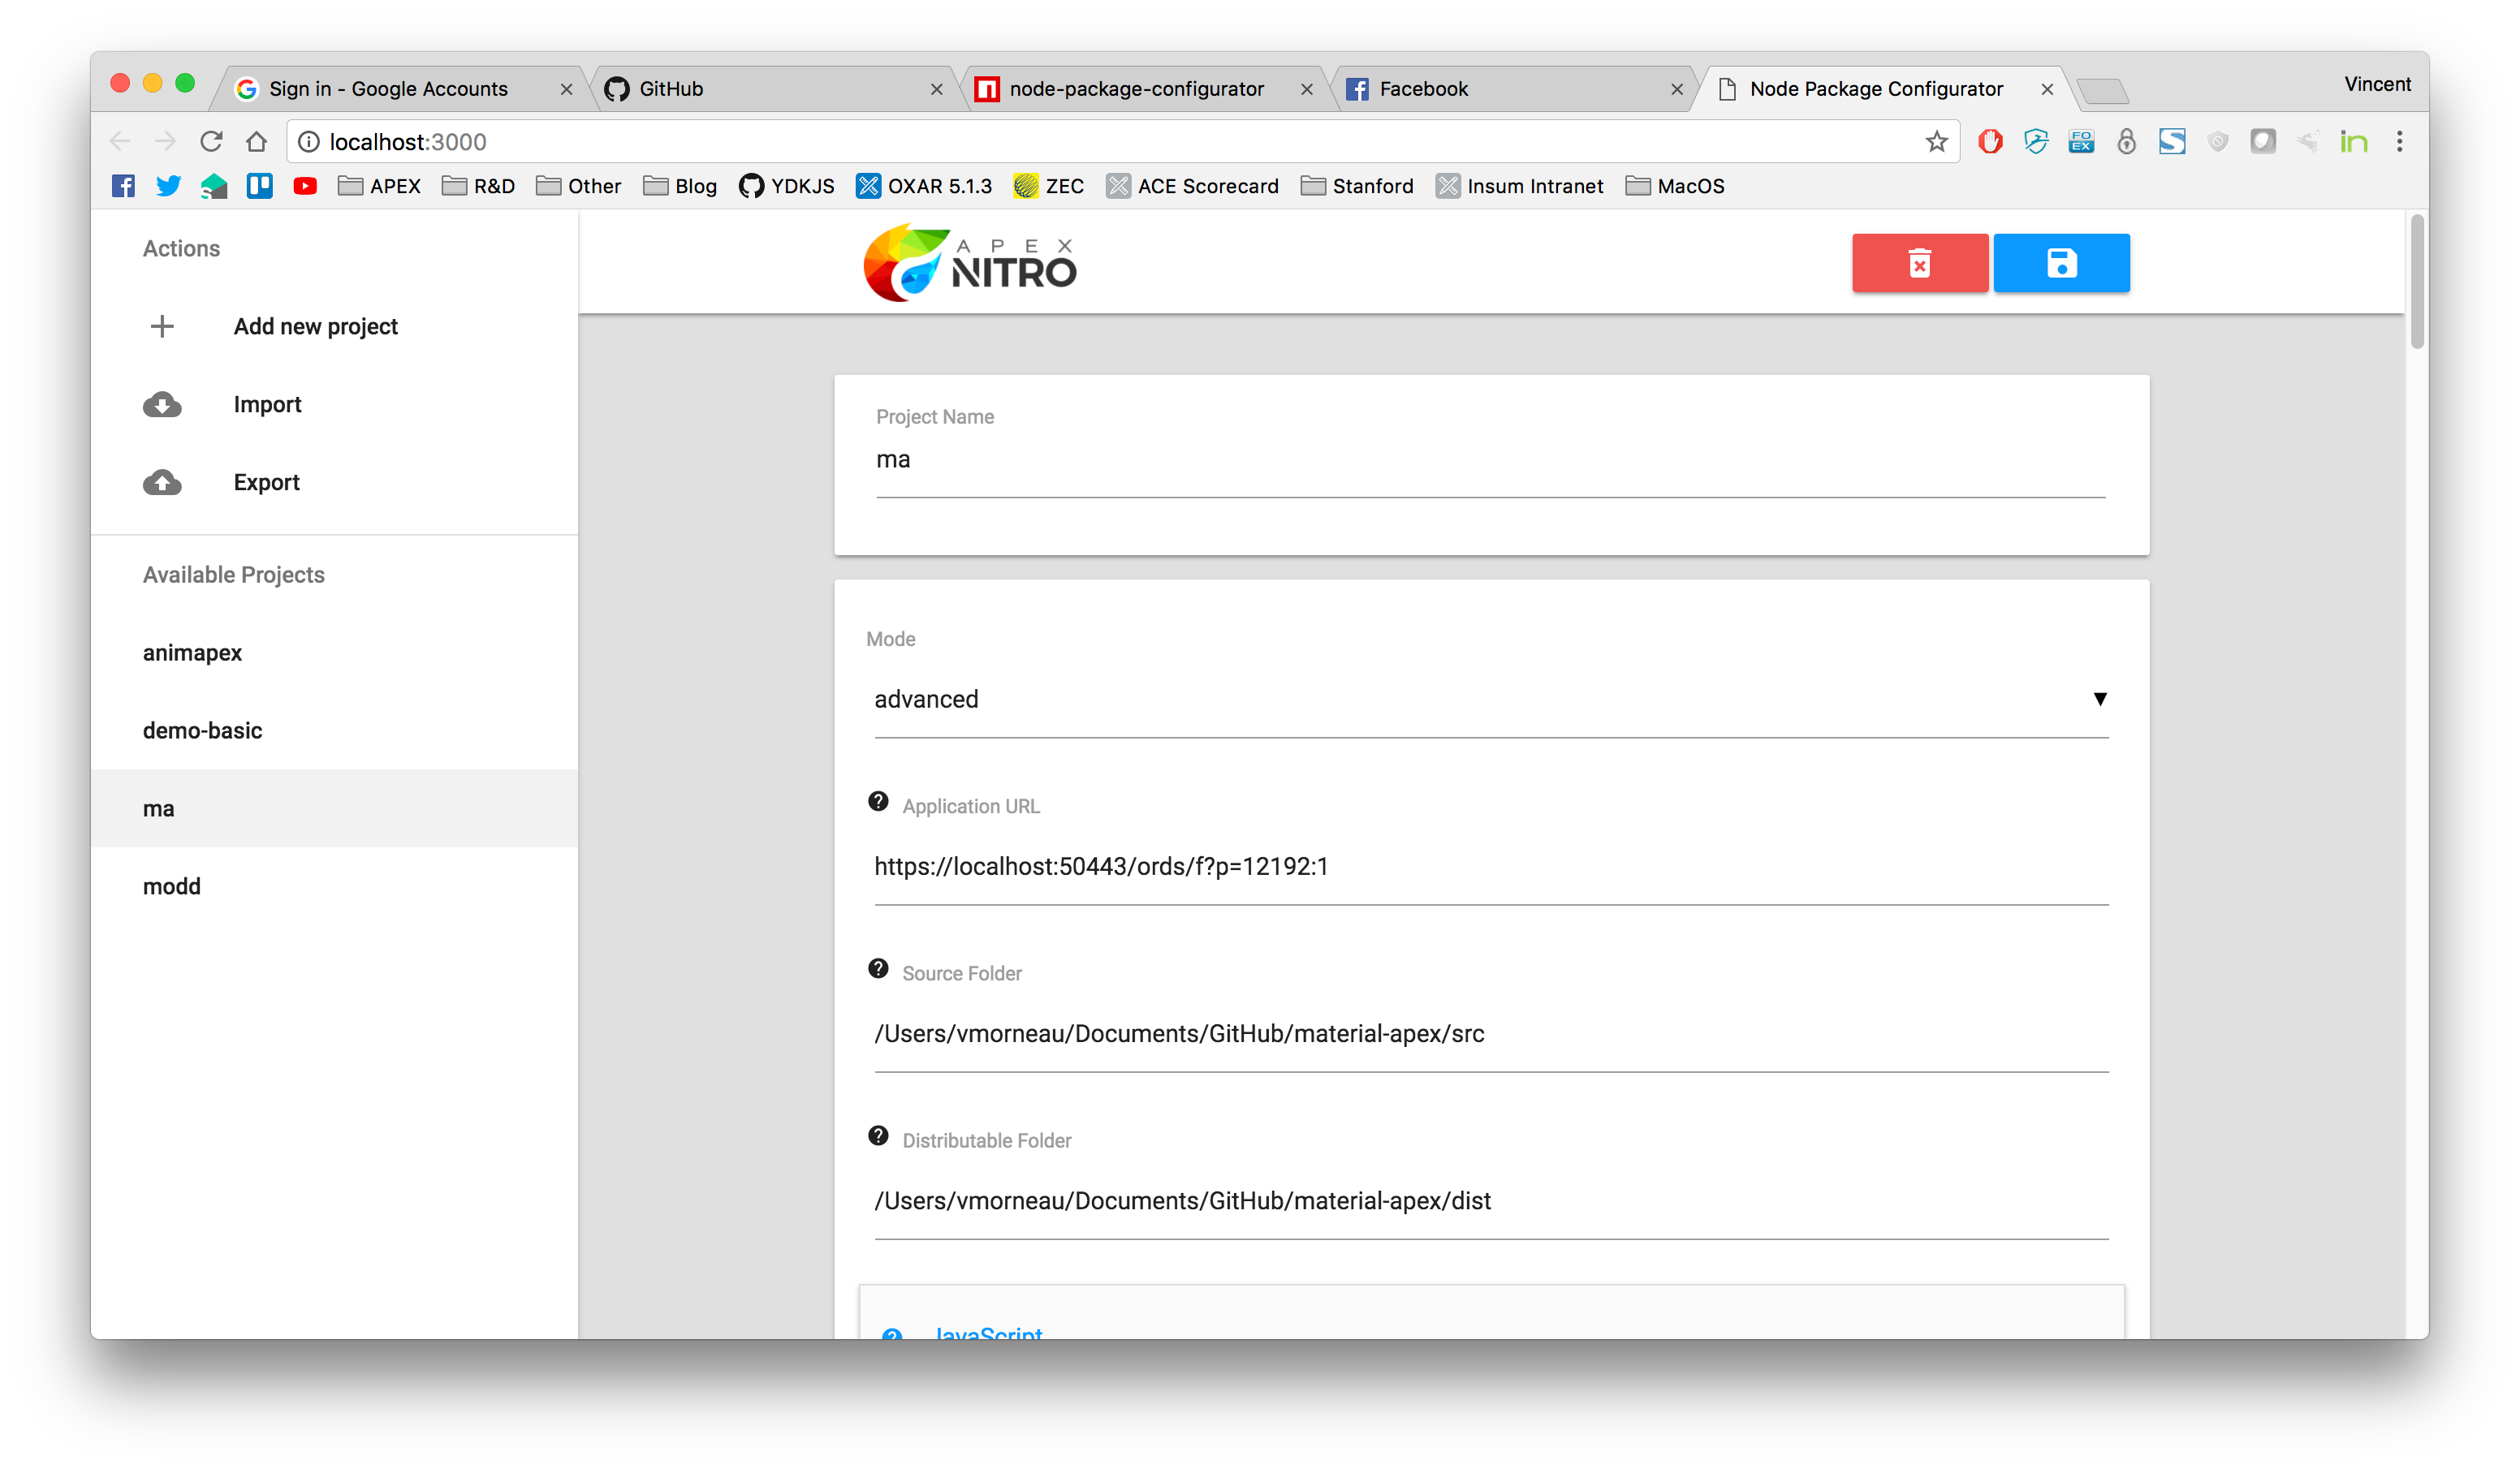2520x1469 pixels.
Task: Open the Mode dropdown set to advanced
Action: [x=1490, y=699]
